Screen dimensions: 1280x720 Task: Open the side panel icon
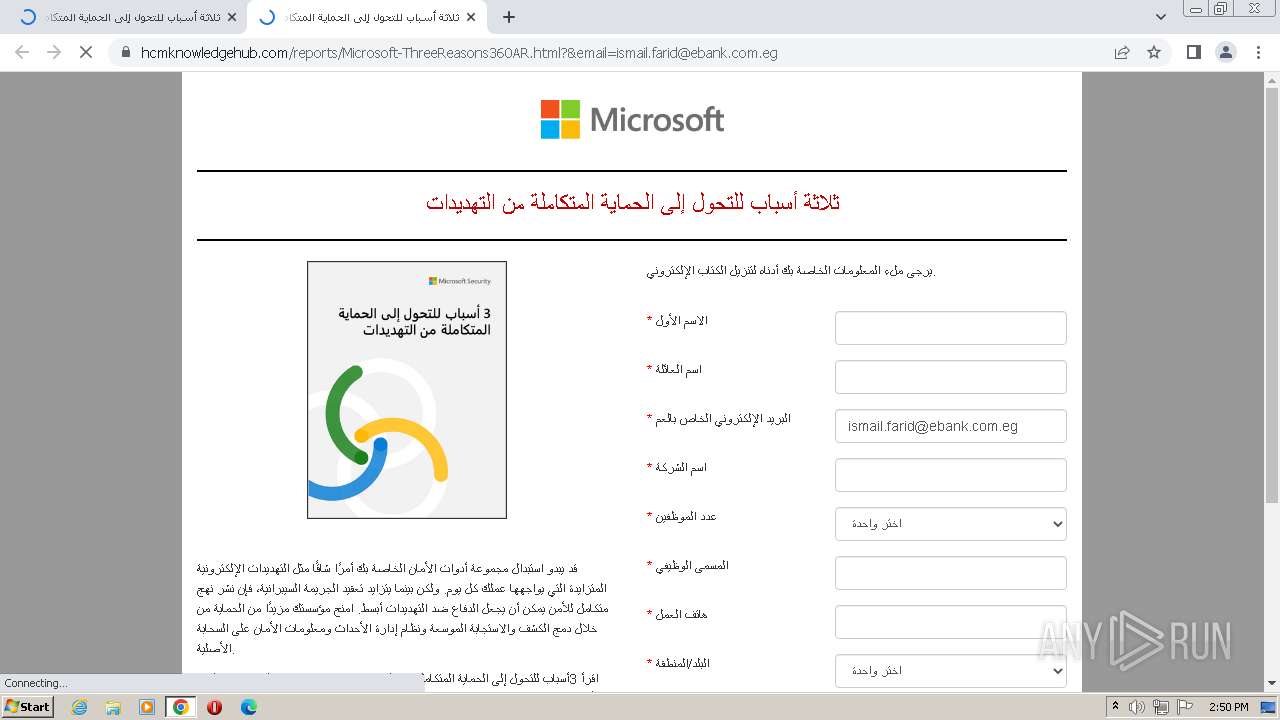(1193, 52)
